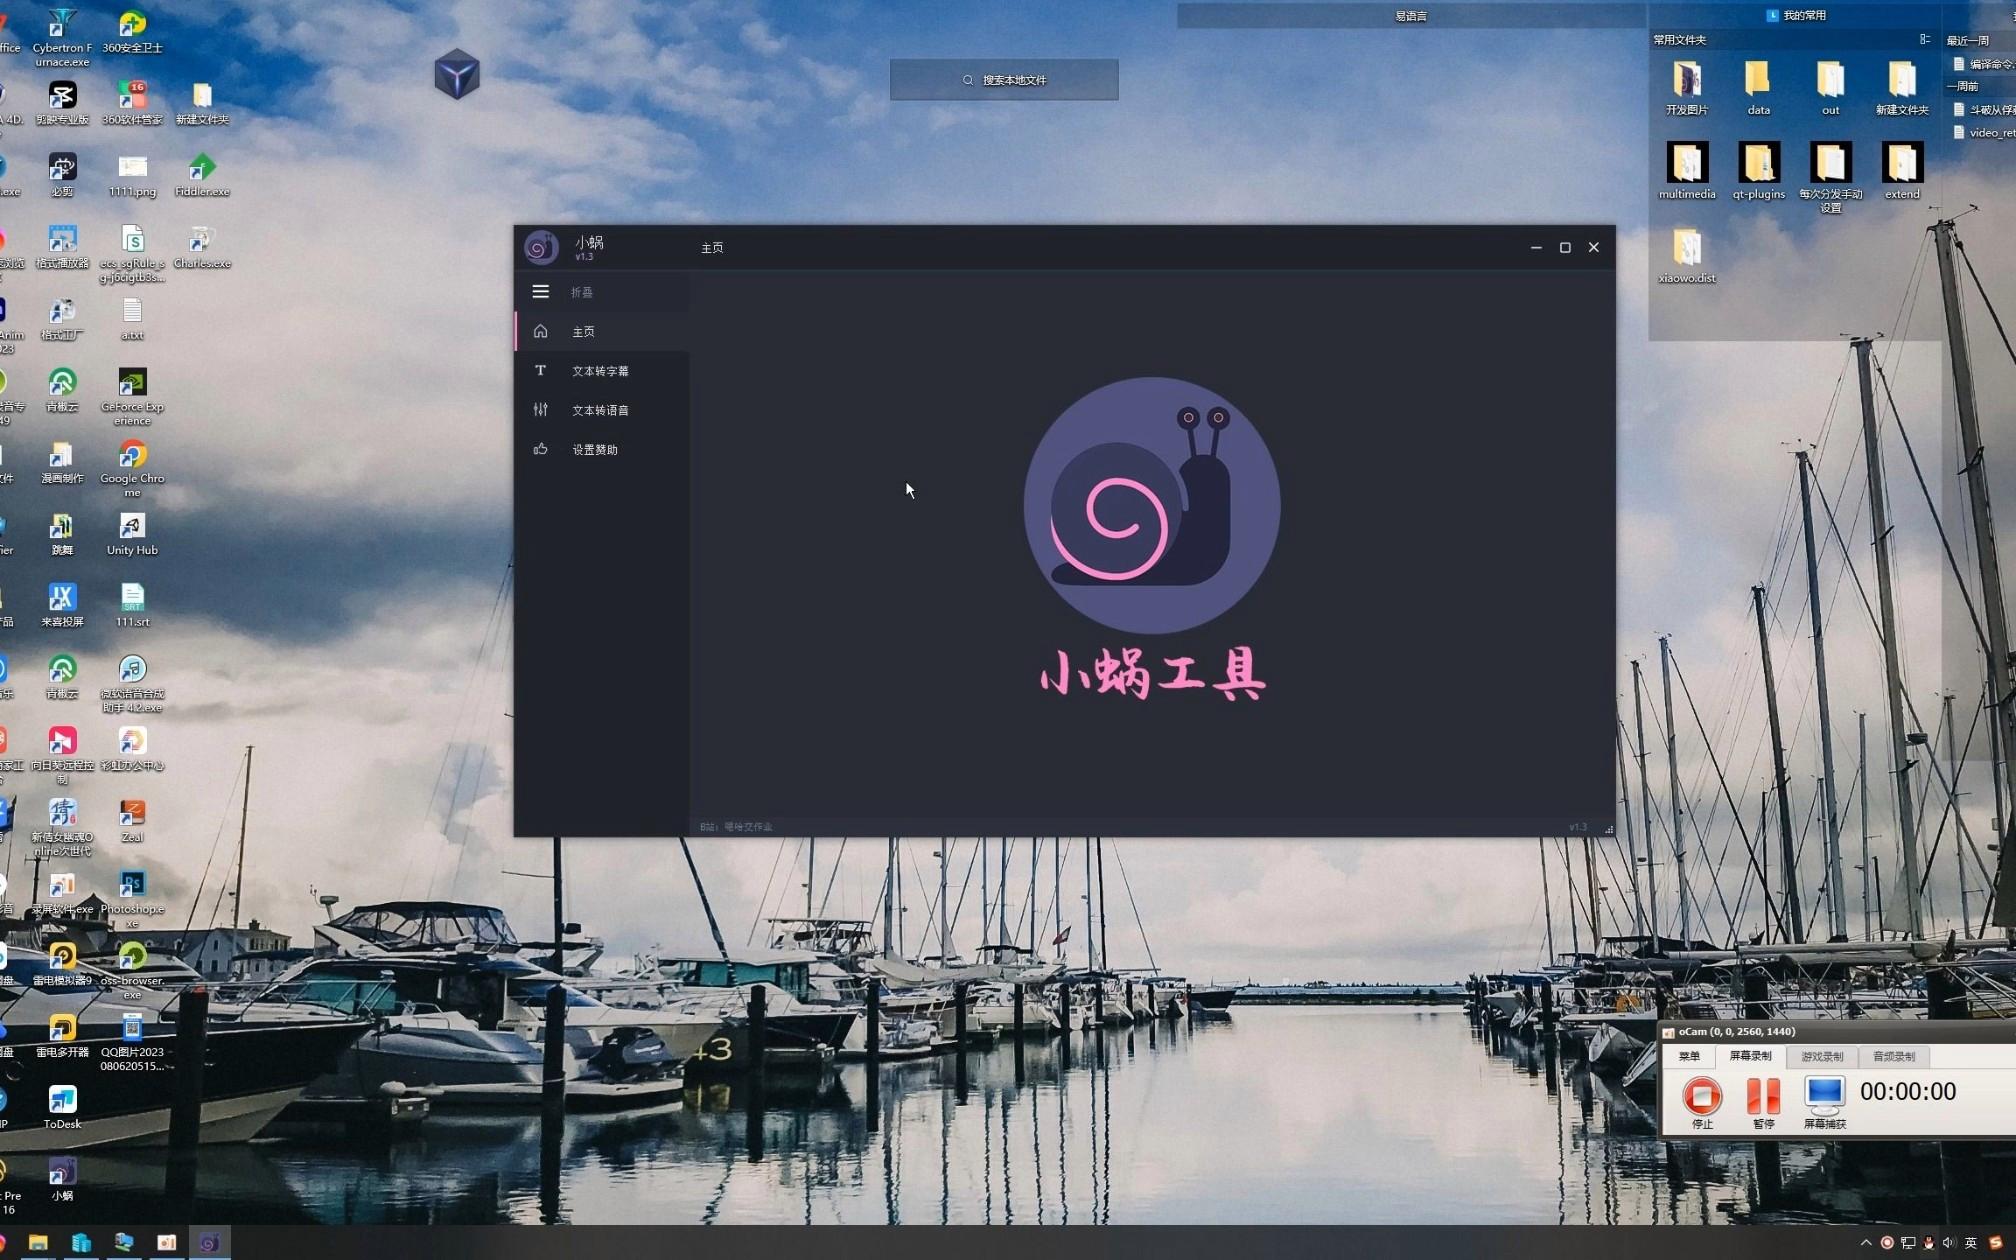Collapse the sidebar with the hamburger icon
Screen dimensions: 2016x1260
pos(540,292)
